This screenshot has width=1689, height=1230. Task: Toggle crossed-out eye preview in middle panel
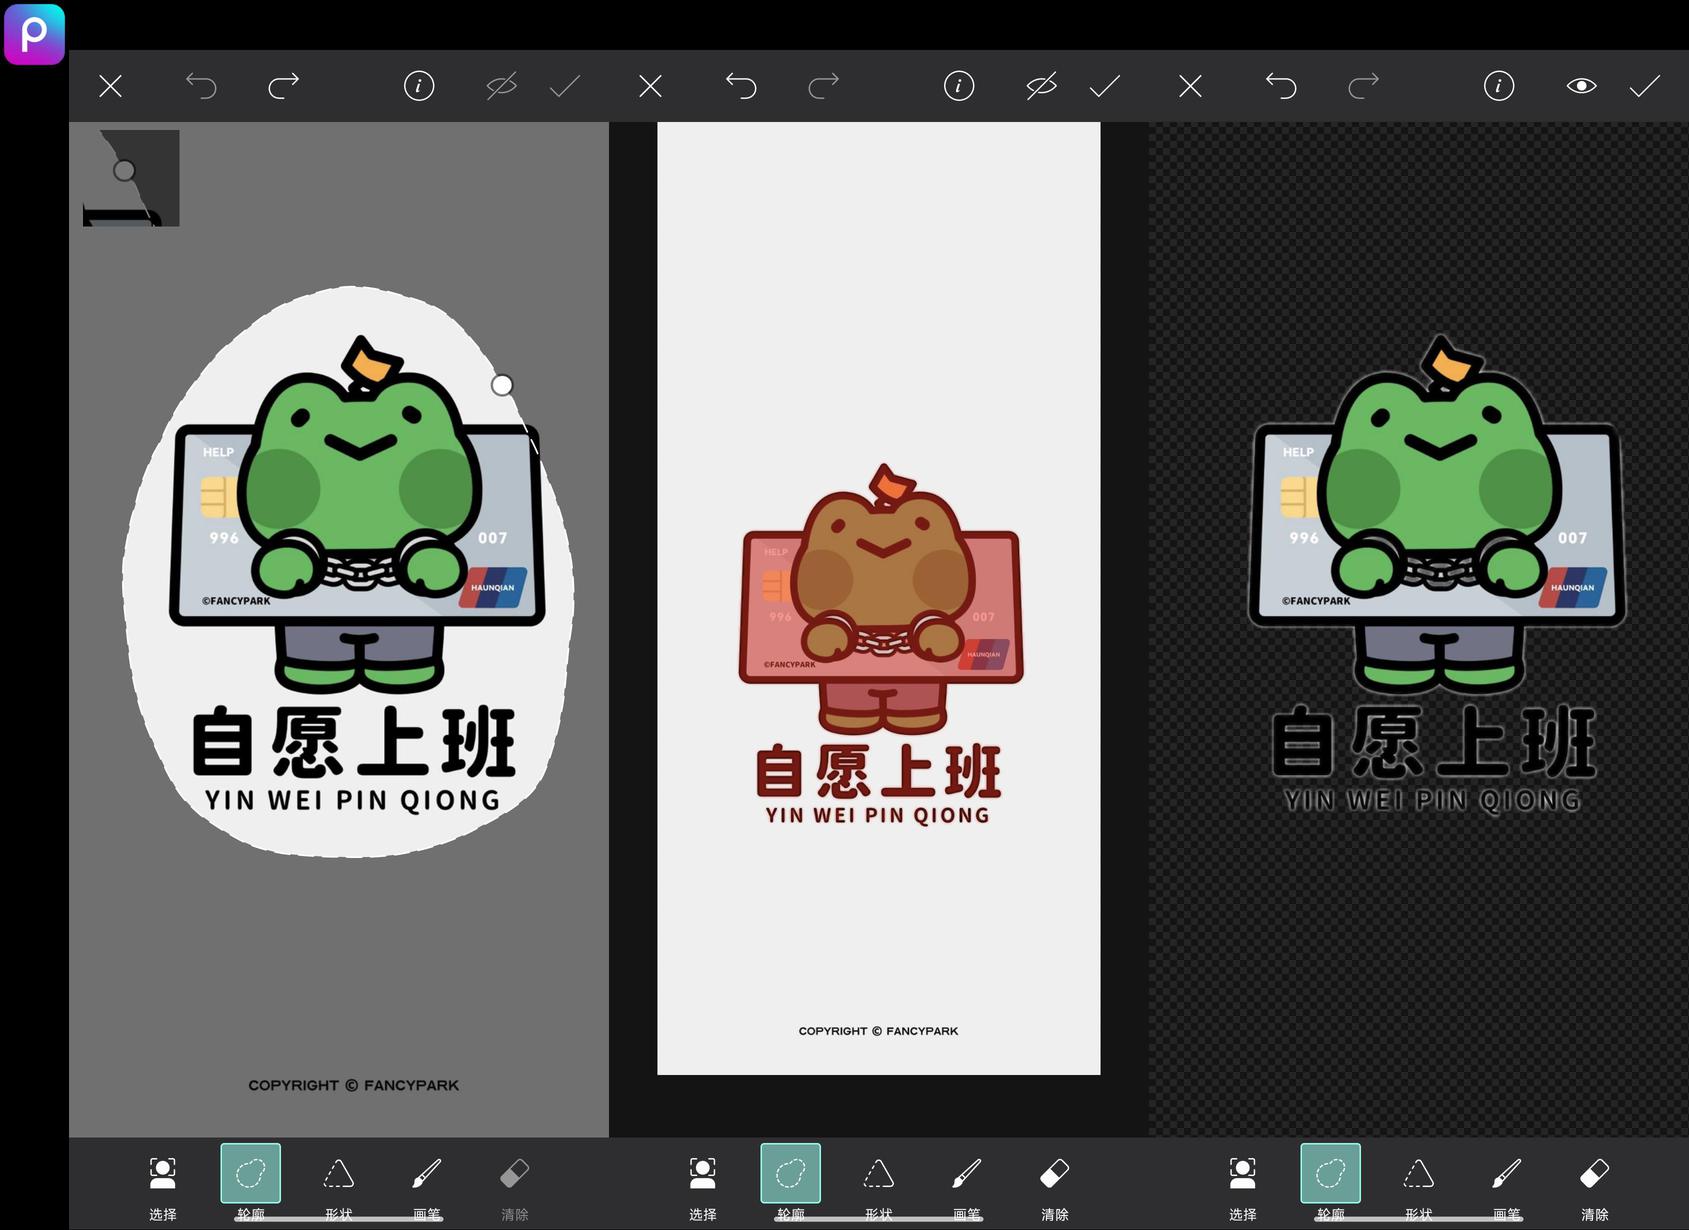point(1041,86)
